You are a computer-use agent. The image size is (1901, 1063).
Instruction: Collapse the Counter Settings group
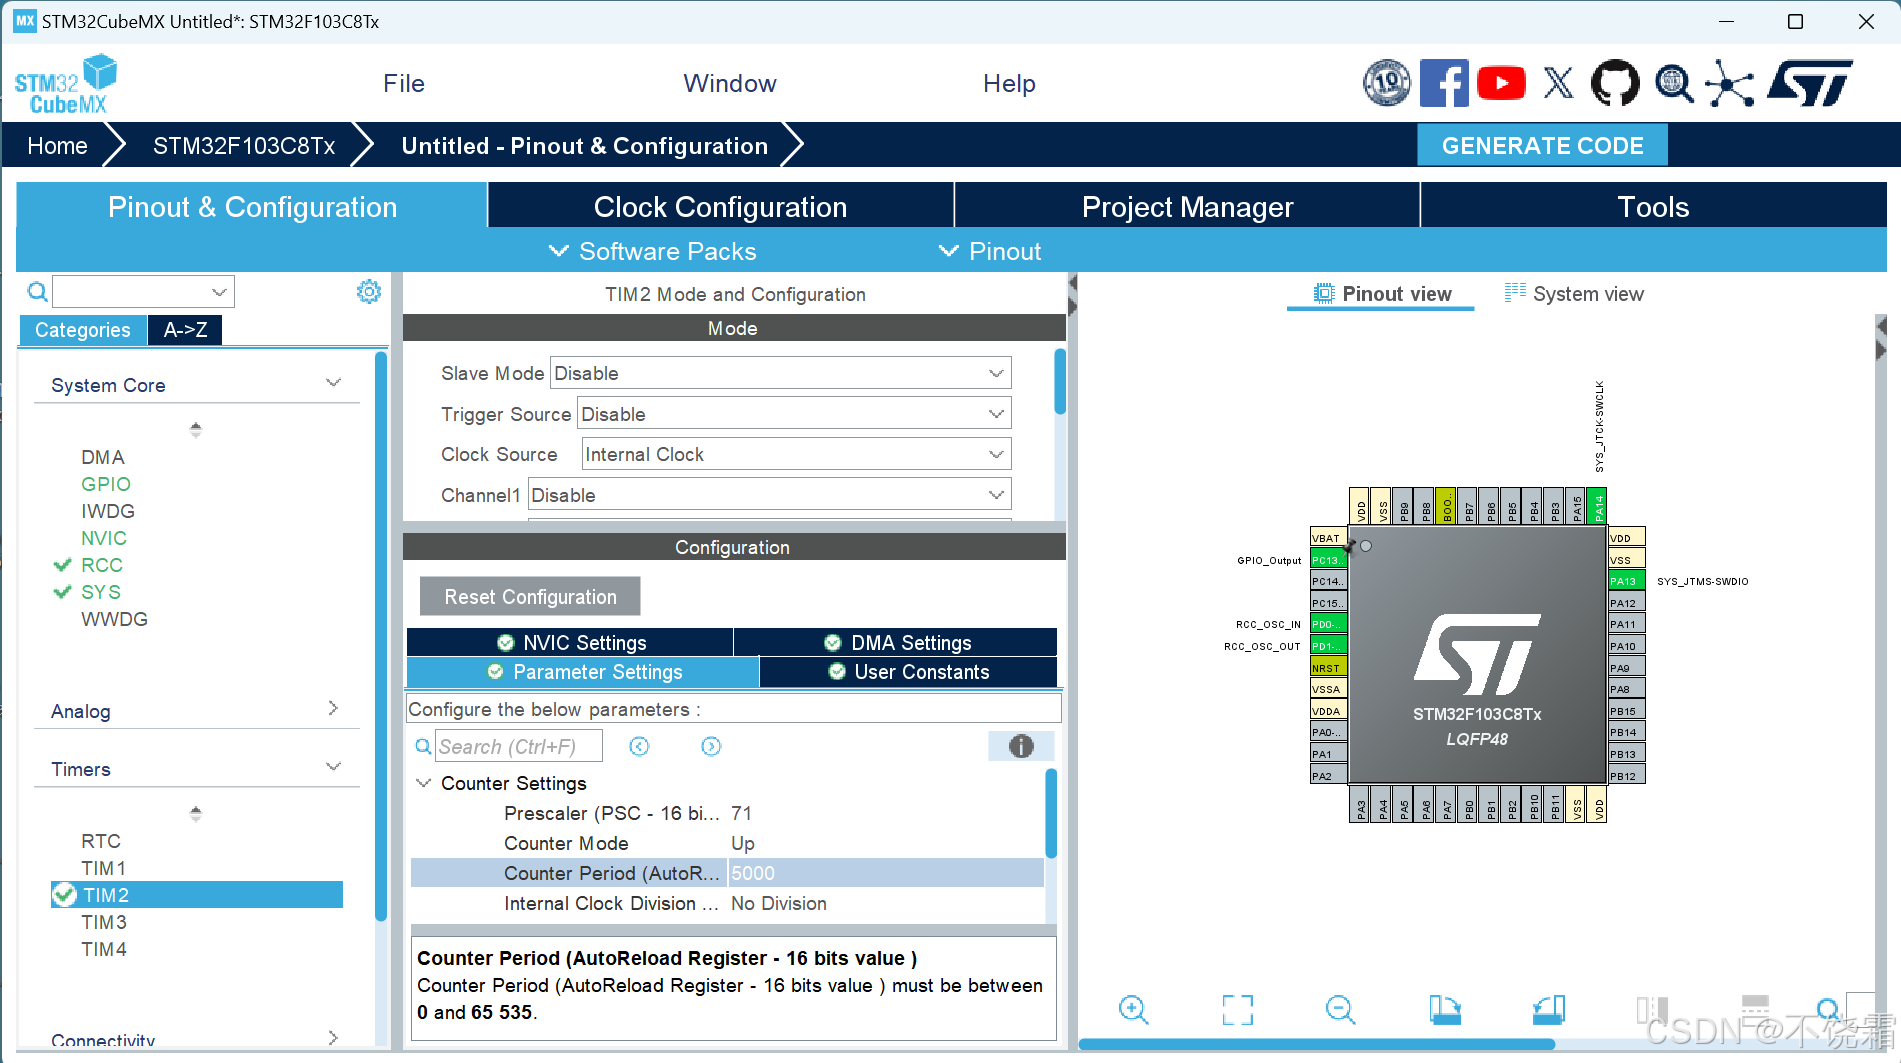pos(424,783)
